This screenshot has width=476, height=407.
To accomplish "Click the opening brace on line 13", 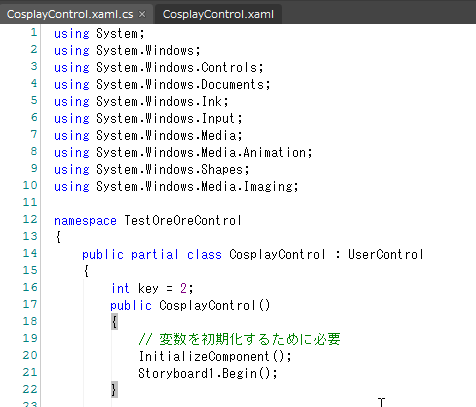I will tap(58, 237).
